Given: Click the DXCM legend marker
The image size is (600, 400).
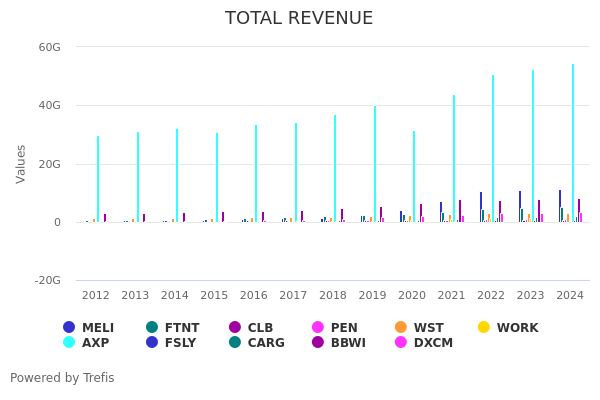Looking at the screenshot, I should pyautogui.click(x=401, y=343).
